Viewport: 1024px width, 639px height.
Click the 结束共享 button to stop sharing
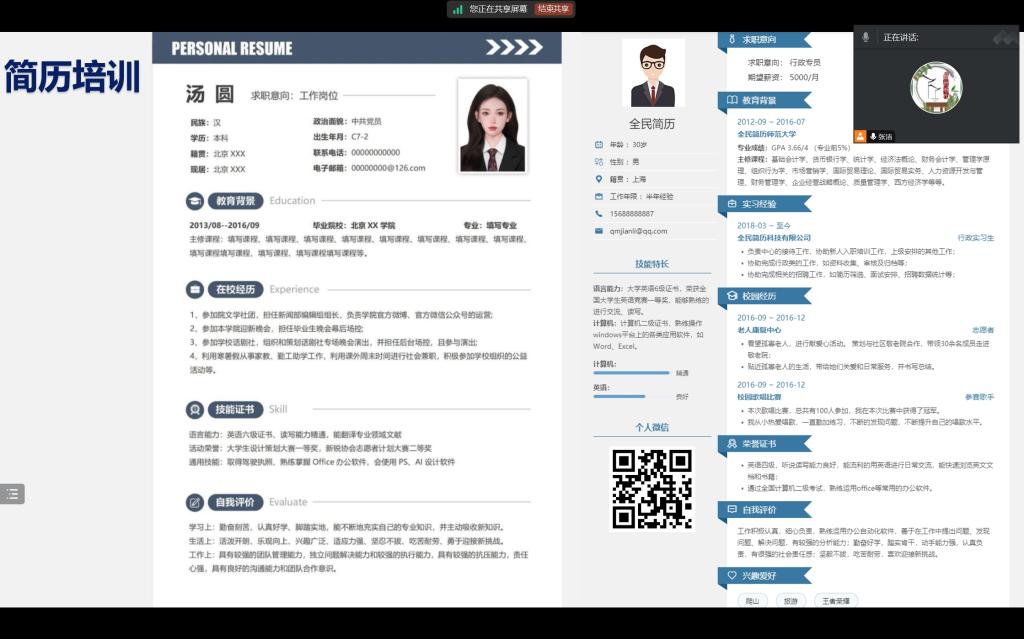coord(553,9)
